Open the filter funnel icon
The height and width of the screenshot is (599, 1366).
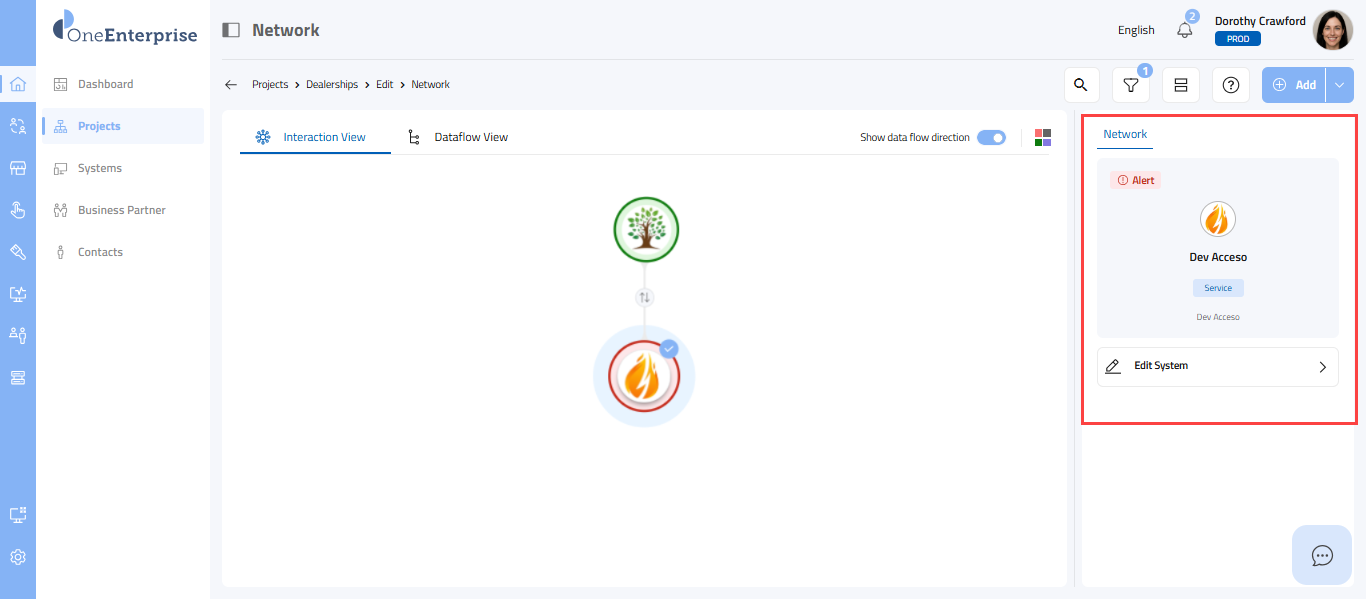pyautogui.click(x=1130, y=85)
